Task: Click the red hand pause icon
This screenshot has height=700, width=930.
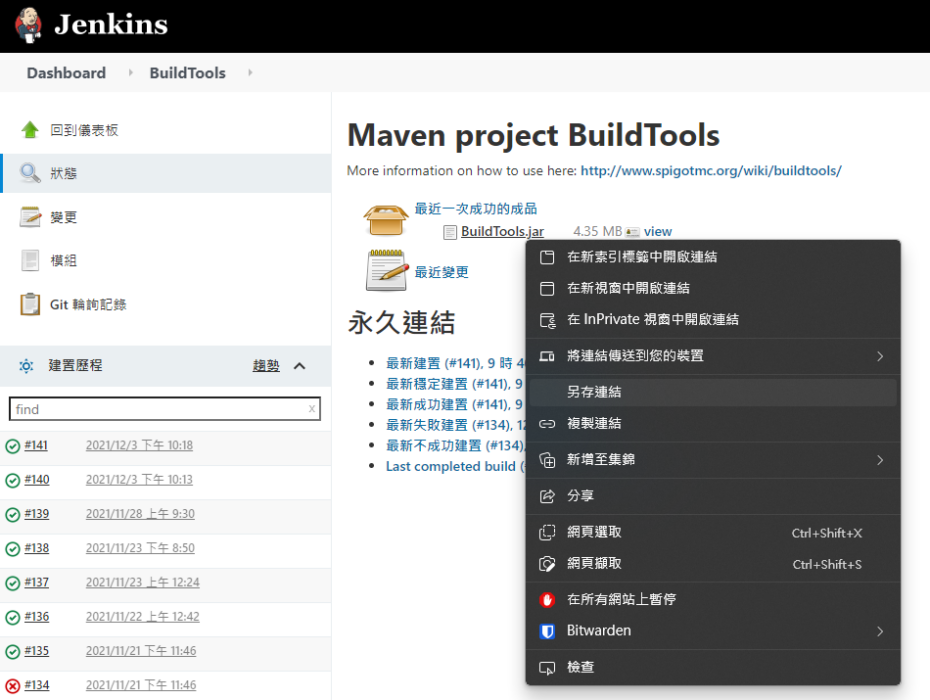Action: click(547, 600)
